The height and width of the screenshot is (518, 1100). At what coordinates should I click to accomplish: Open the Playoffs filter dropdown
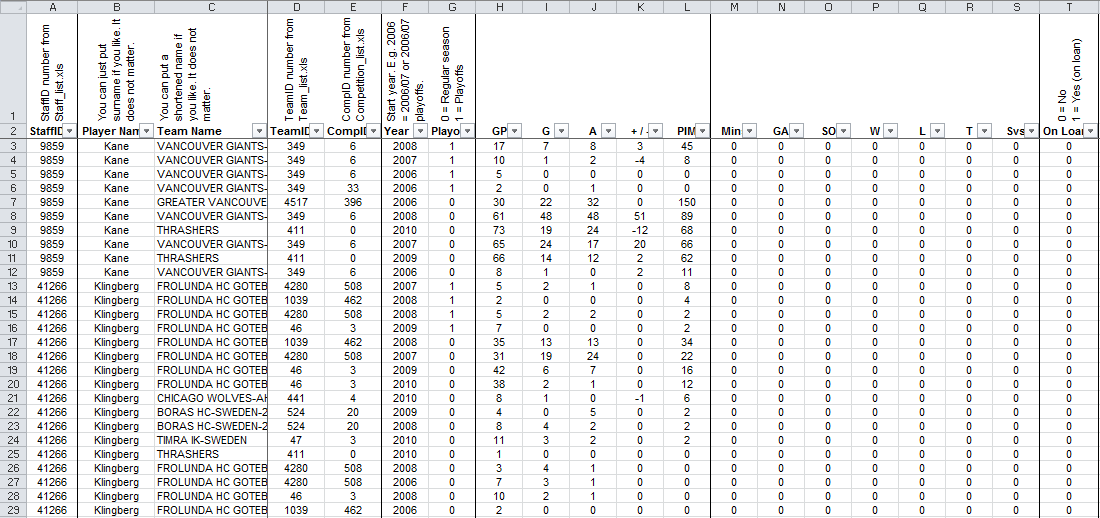[x=467, y=131]
